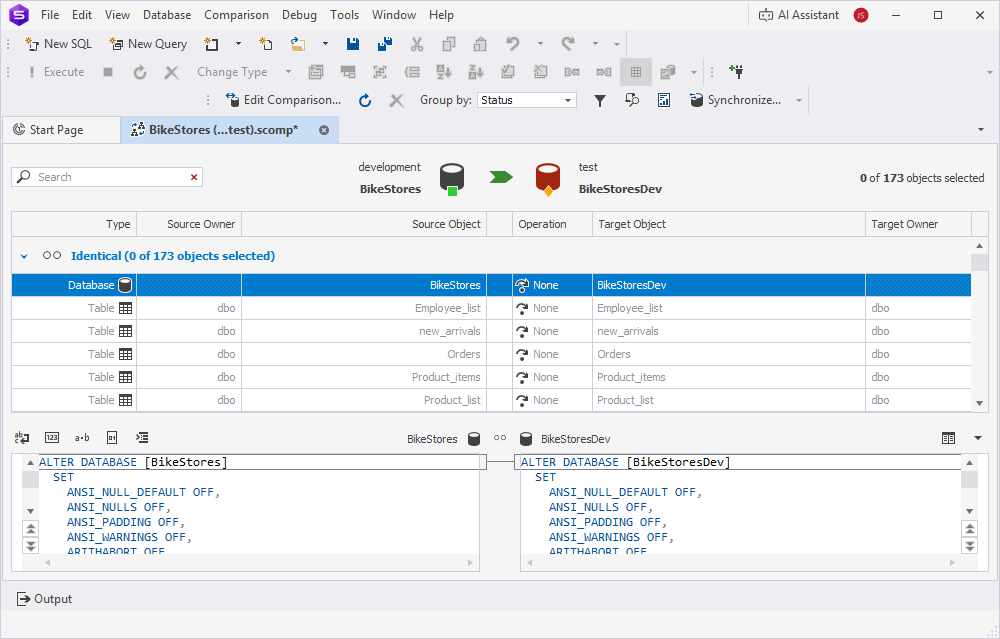The image size is (1000, 639).
Task: Select the Orders table row
Action: tap(448, 354)
